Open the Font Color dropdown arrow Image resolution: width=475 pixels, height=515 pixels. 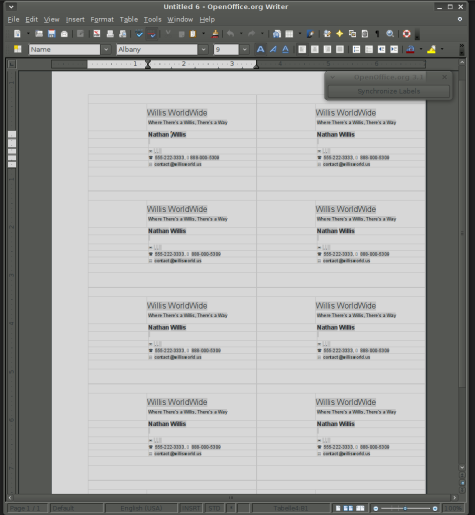pyautogui.click(x=421, y=49)
